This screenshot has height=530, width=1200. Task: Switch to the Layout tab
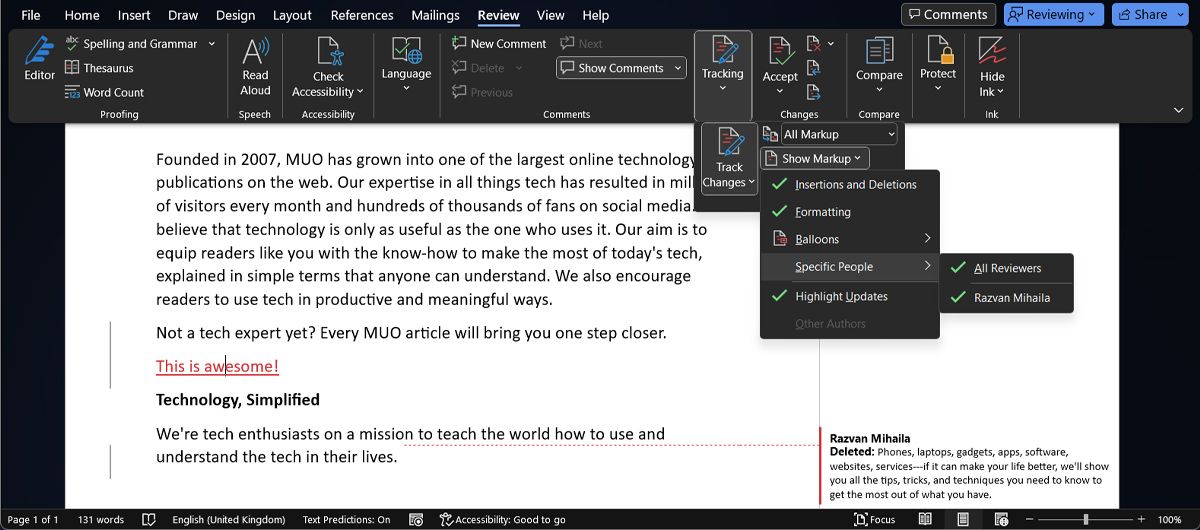(292, 15)
